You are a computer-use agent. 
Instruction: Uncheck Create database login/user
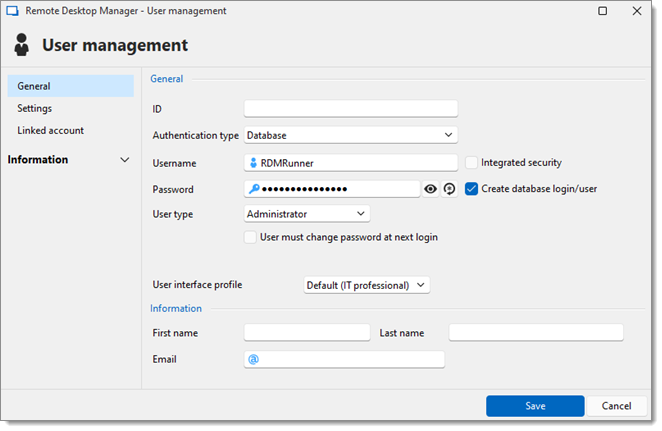[x=471, y=189]
